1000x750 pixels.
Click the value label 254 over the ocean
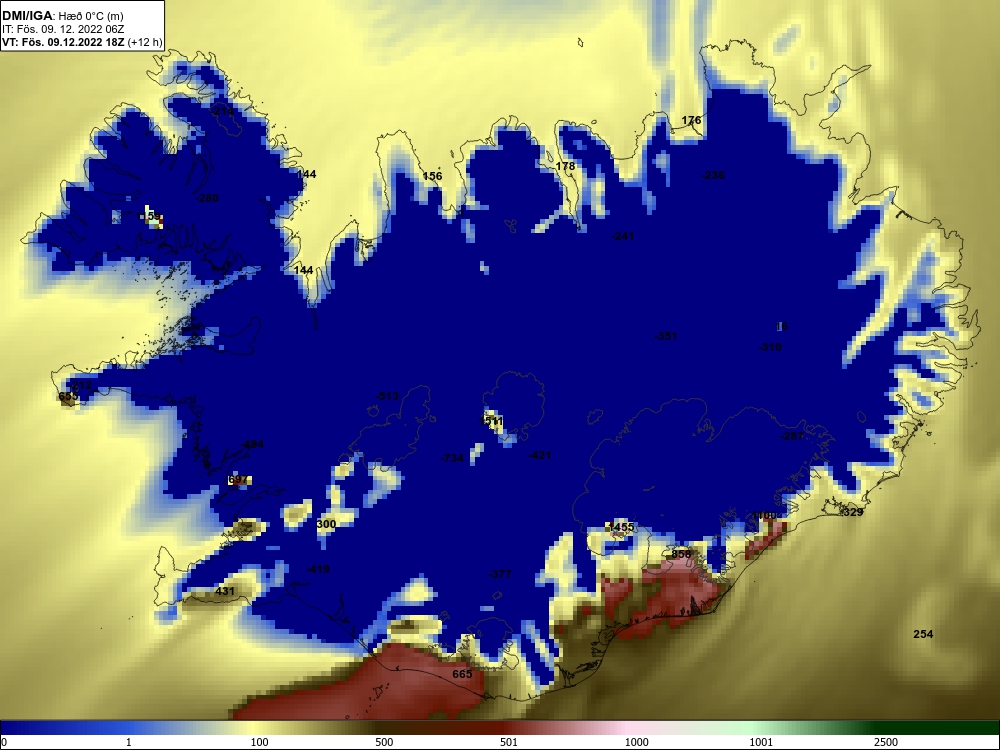923,634
